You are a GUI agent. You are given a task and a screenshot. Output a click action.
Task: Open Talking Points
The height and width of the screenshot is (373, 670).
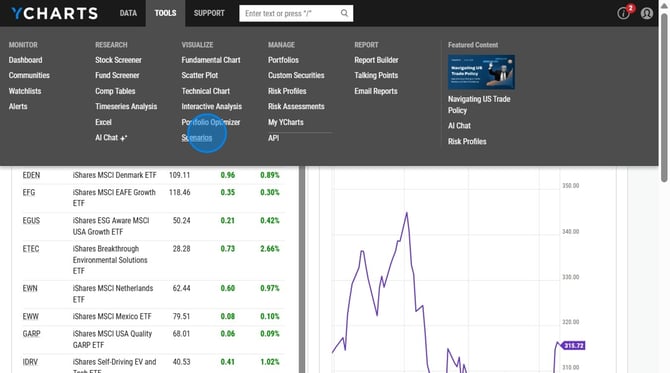(x=376, y=75)
